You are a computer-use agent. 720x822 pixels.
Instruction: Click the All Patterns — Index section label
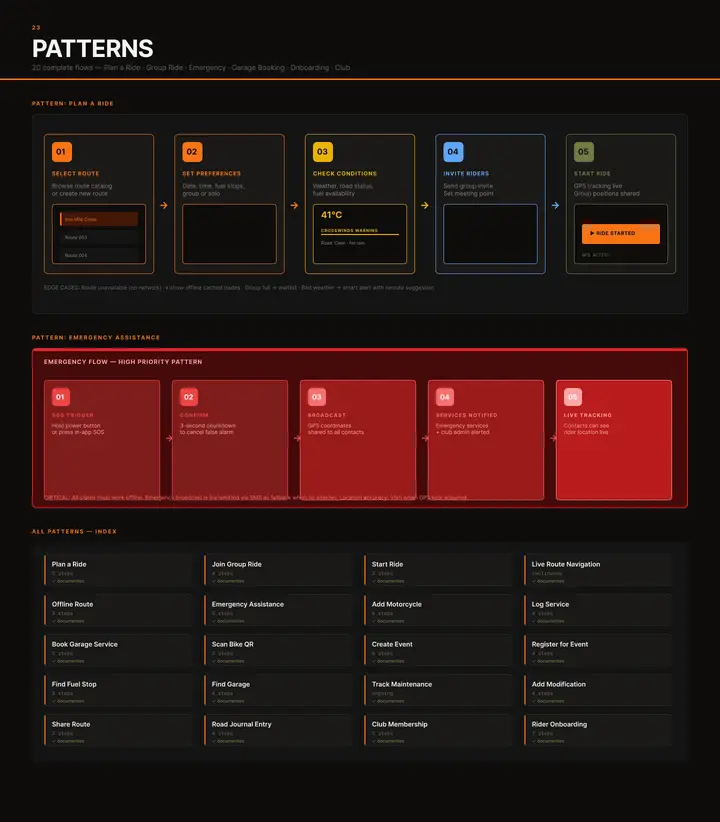tap(74, 532)
